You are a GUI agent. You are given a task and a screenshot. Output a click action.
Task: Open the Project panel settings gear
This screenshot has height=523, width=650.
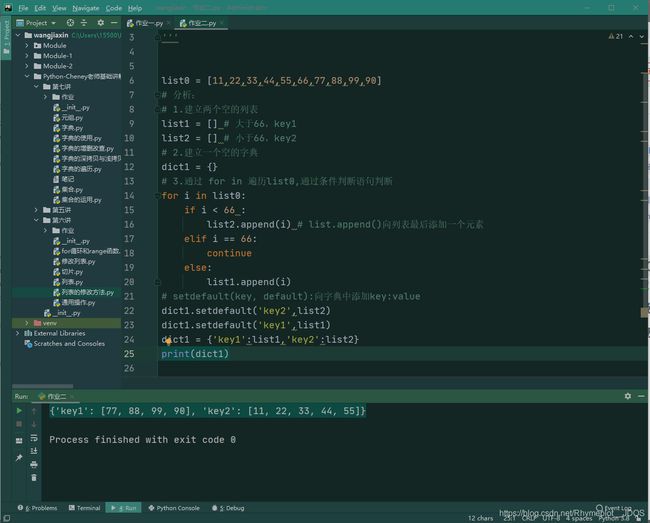101,23
